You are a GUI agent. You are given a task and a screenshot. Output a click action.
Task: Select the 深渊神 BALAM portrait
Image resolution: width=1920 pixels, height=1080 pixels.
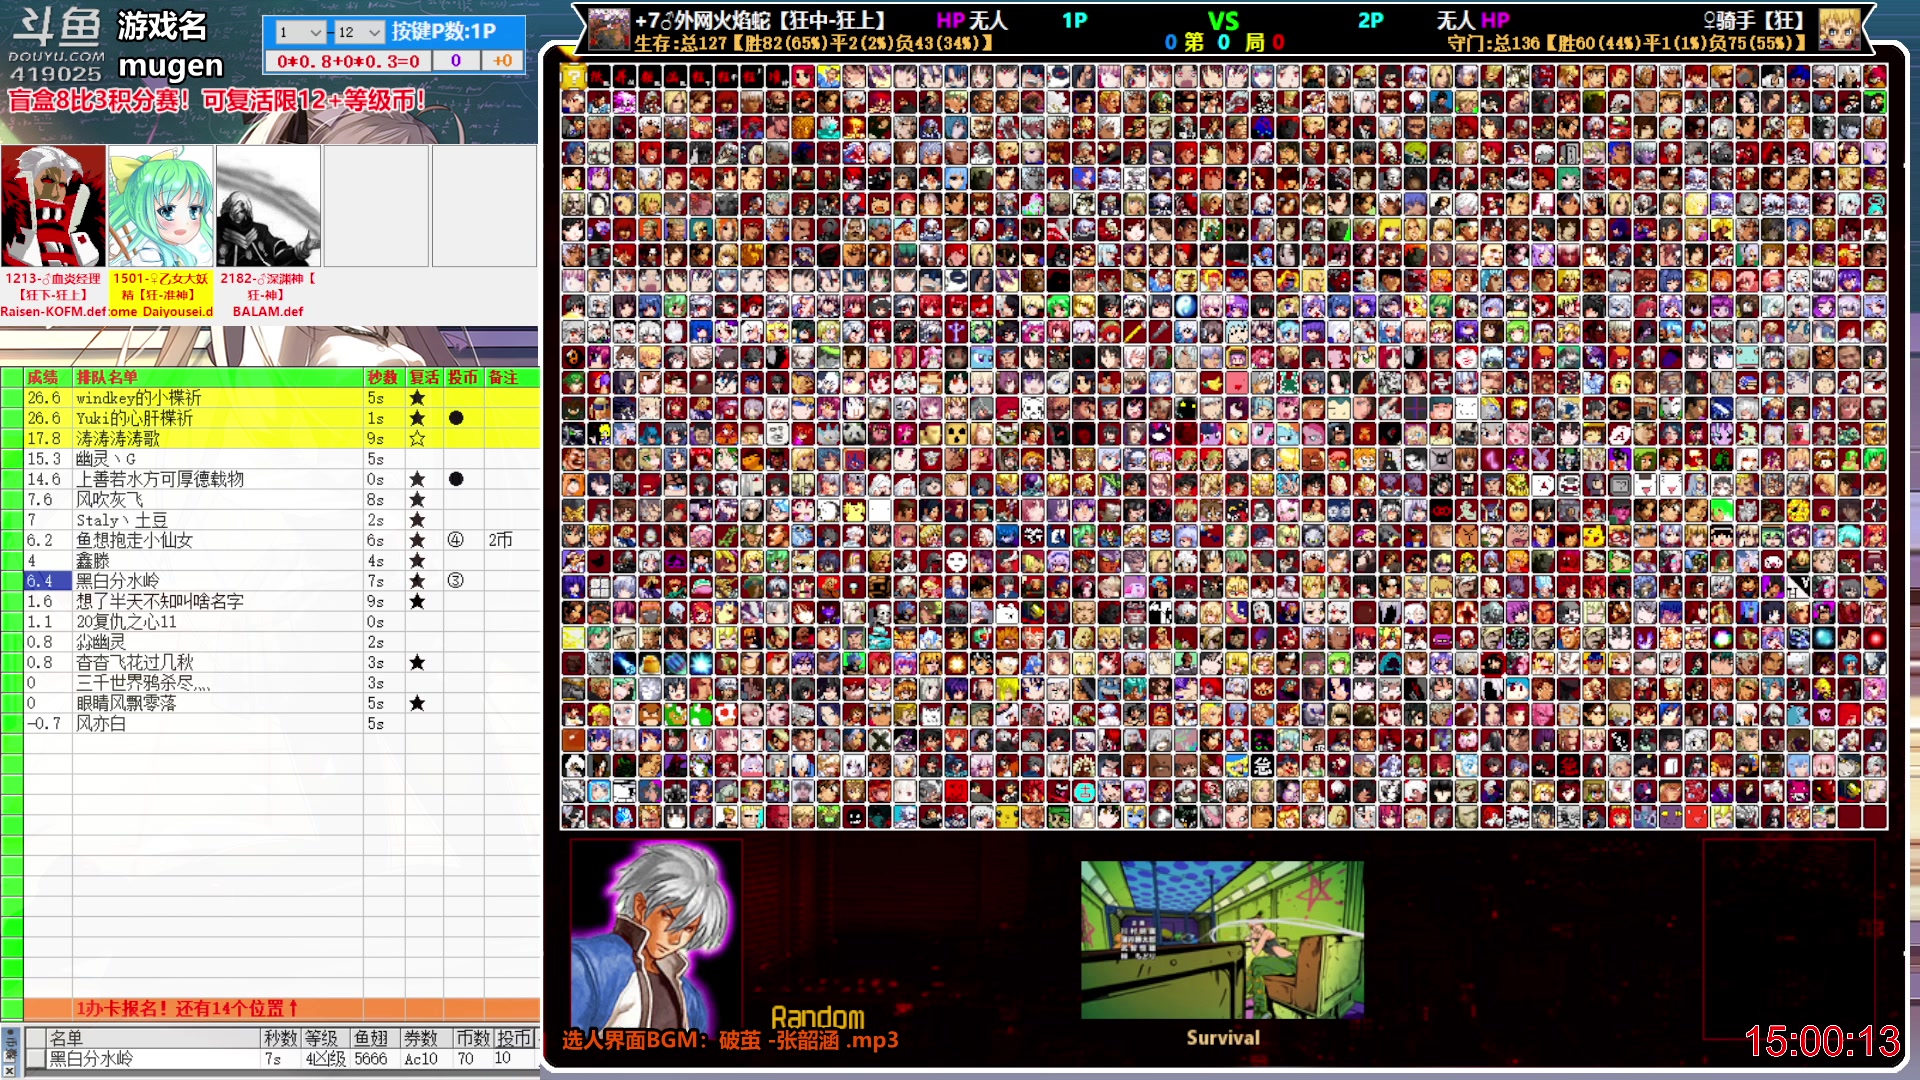(x=269, y=206)
